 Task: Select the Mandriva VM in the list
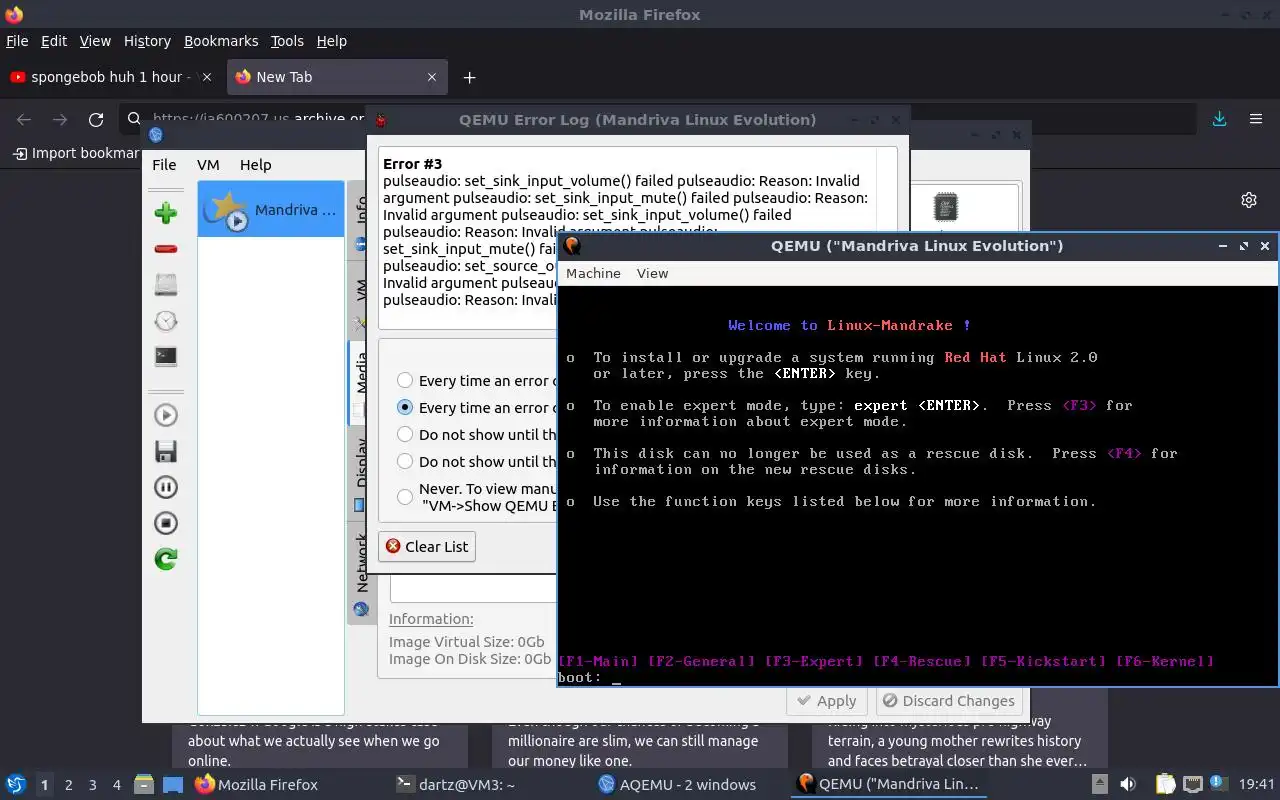(x=271, y=209)
